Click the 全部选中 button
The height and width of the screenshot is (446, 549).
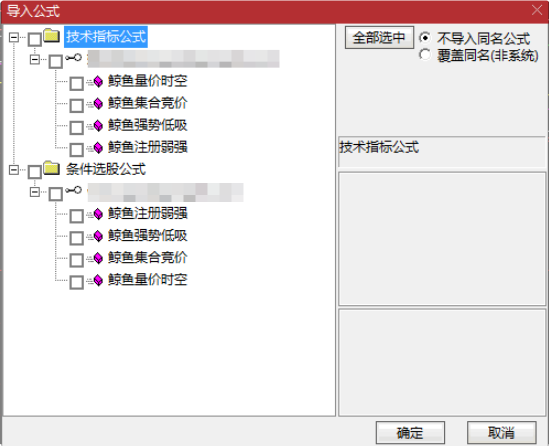pos(379,37)
